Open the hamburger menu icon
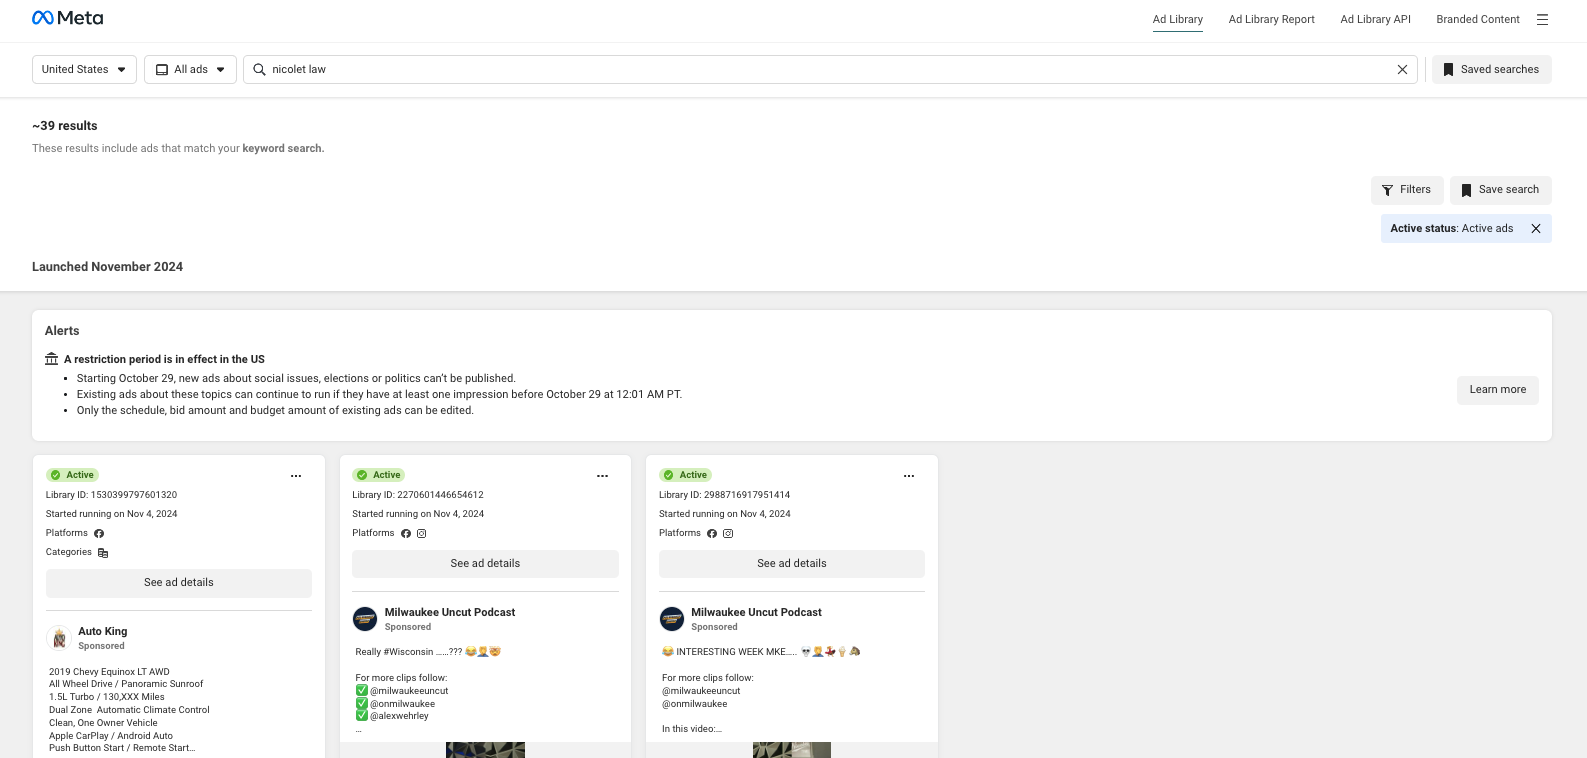This screenshot has width=1587, height=758. (x=1542, y=19)
